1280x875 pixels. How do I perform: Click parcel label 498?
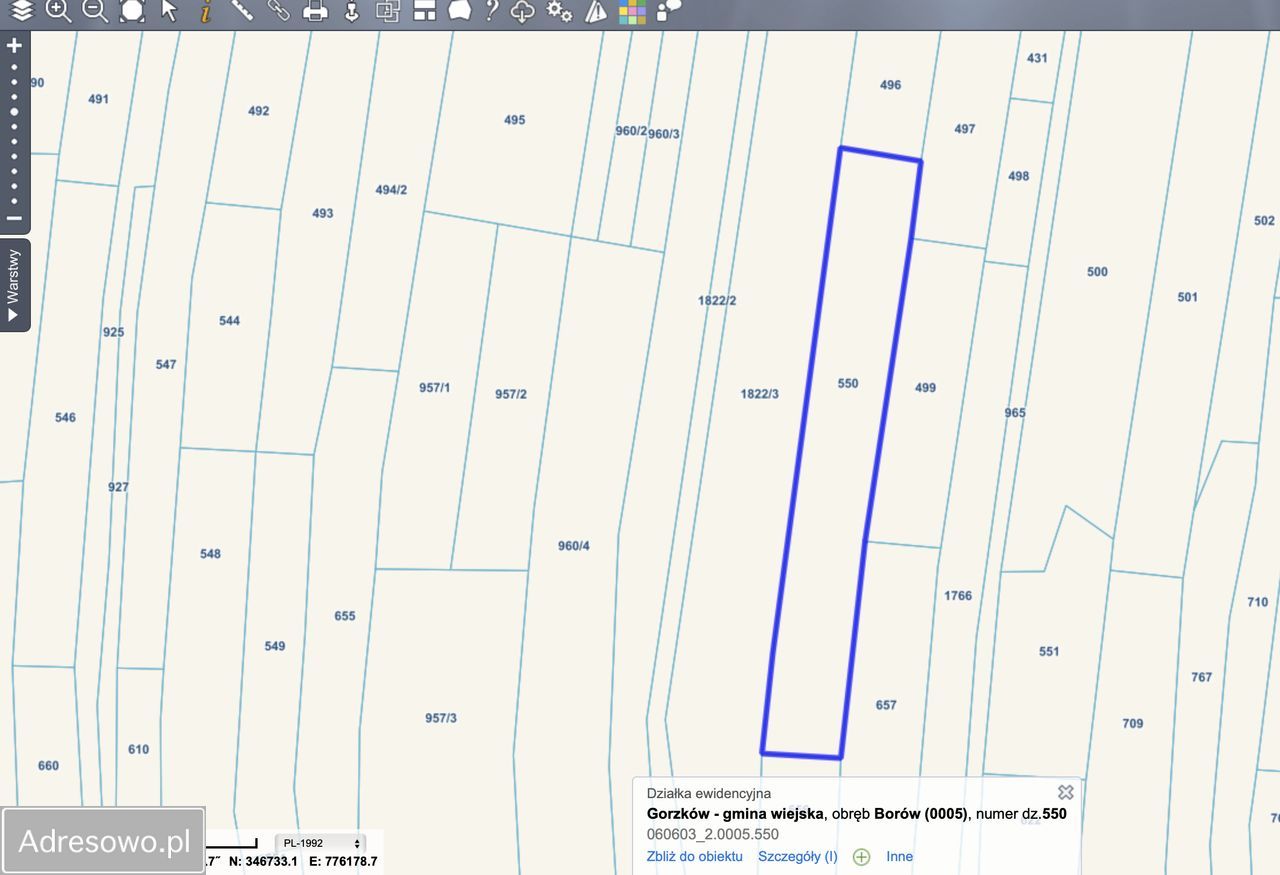[1018, 176]
